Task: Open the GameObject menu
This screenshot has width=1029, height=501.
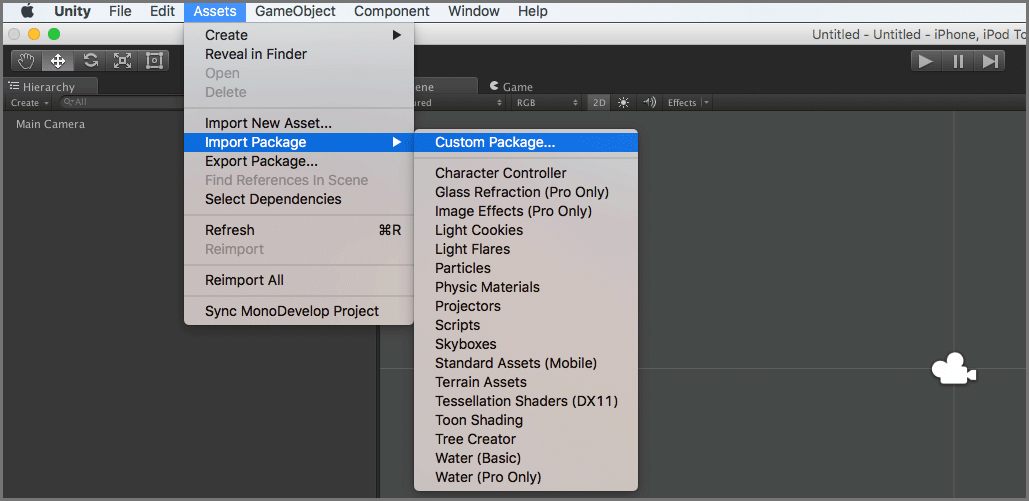Action: coord(295,11)
